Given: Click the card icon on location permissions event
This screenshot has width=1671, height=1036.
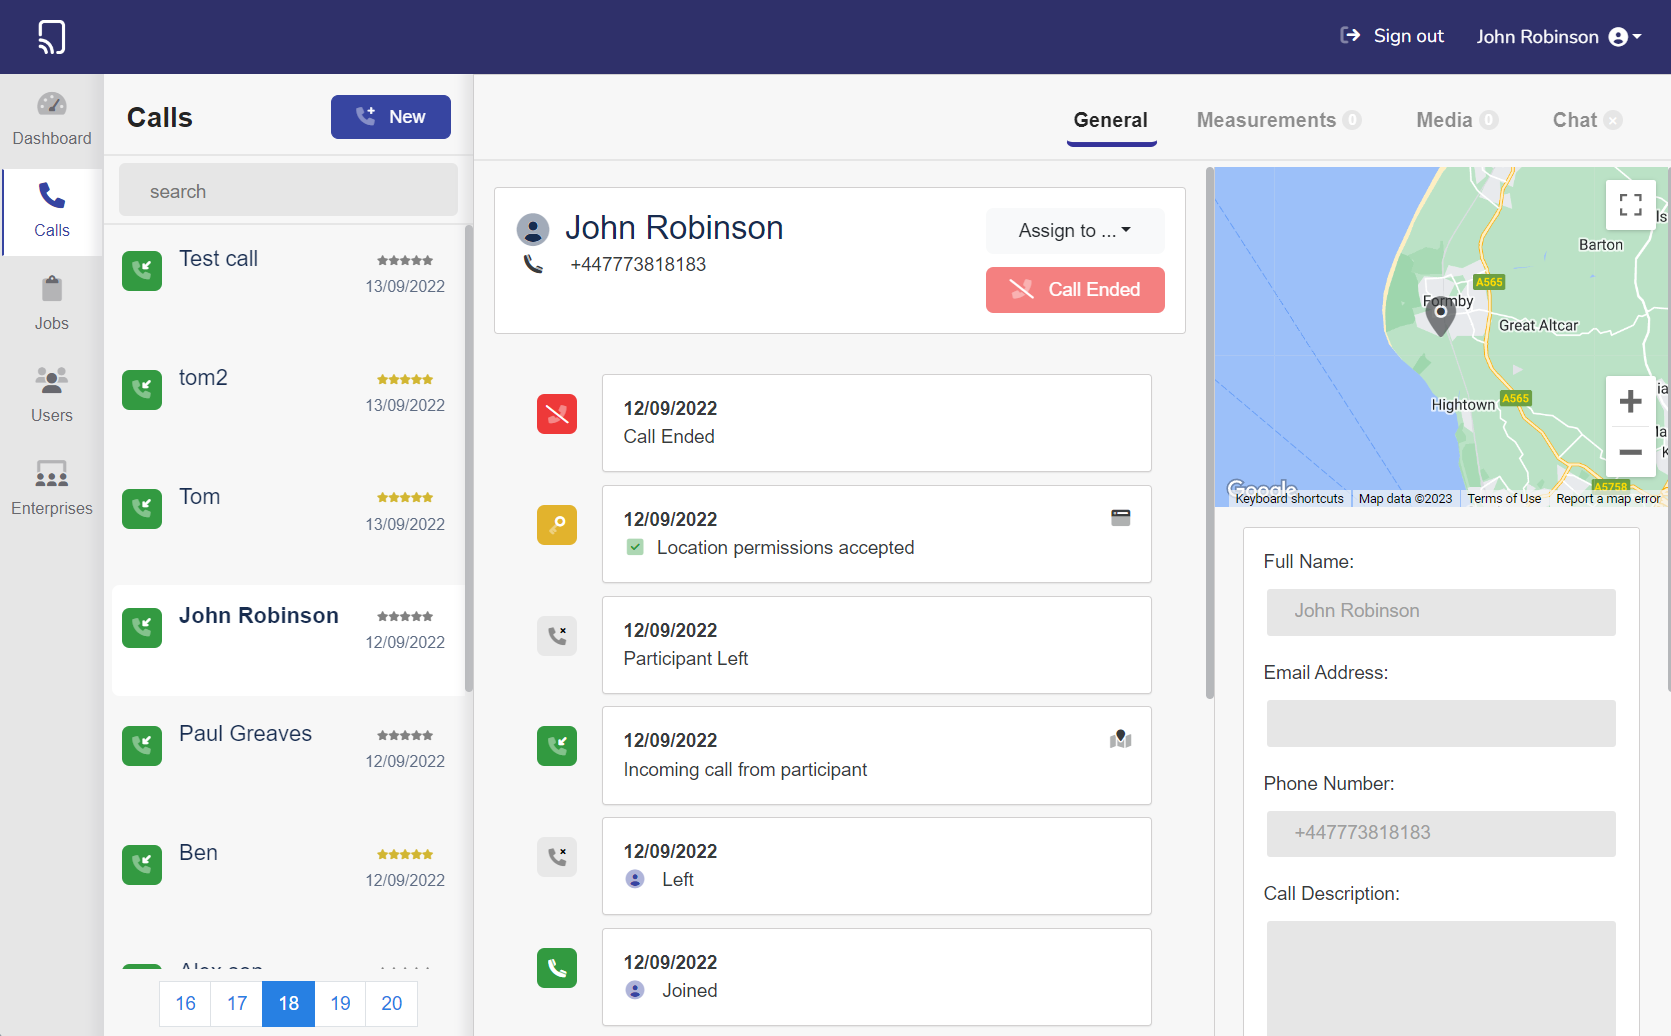Looking at the screenshot, I should [1120, 518].
